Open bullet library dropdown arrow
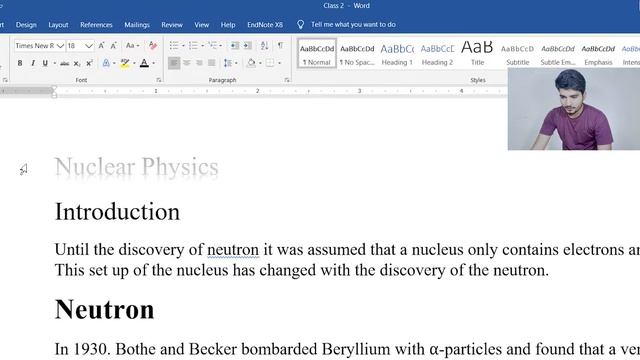The image size is (640, 360). click(x=183, y=45)
